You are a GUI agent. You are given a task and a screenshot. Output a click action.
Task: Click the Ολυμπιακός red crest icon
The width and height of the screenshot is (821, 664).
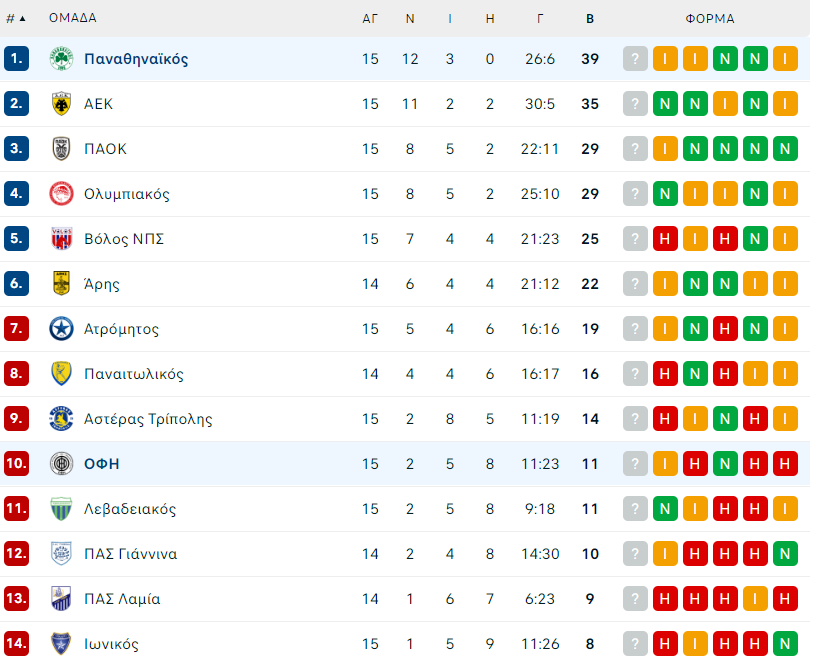click(x=61, y=194)
